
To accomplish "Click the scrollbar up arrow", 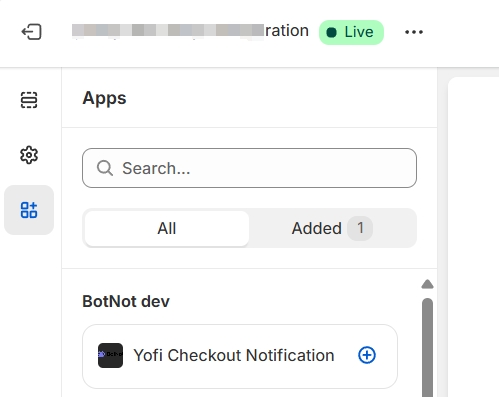I will pyautogui.click(x=427, y=284).
